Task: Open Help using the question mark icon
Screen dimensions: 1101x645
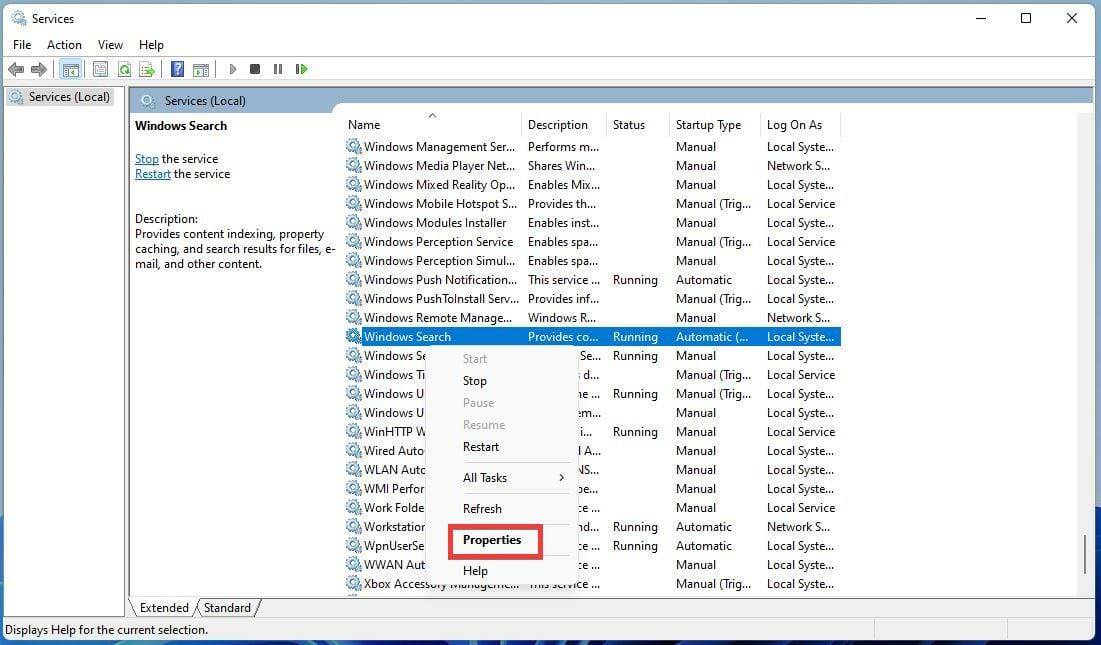Action: [x=177, y=69]
